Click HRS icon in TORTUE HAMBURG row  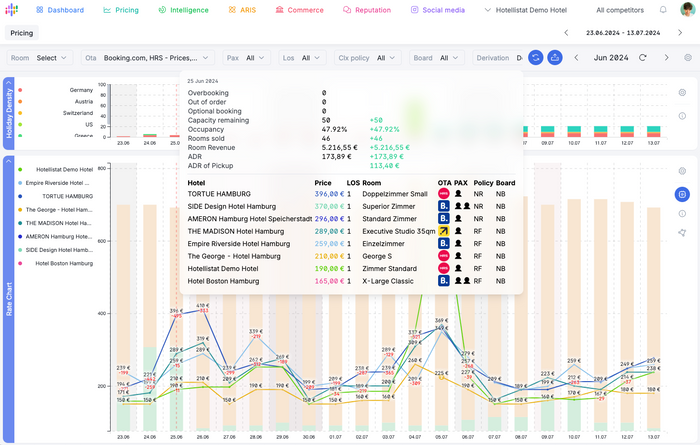[x=443, y=194]
